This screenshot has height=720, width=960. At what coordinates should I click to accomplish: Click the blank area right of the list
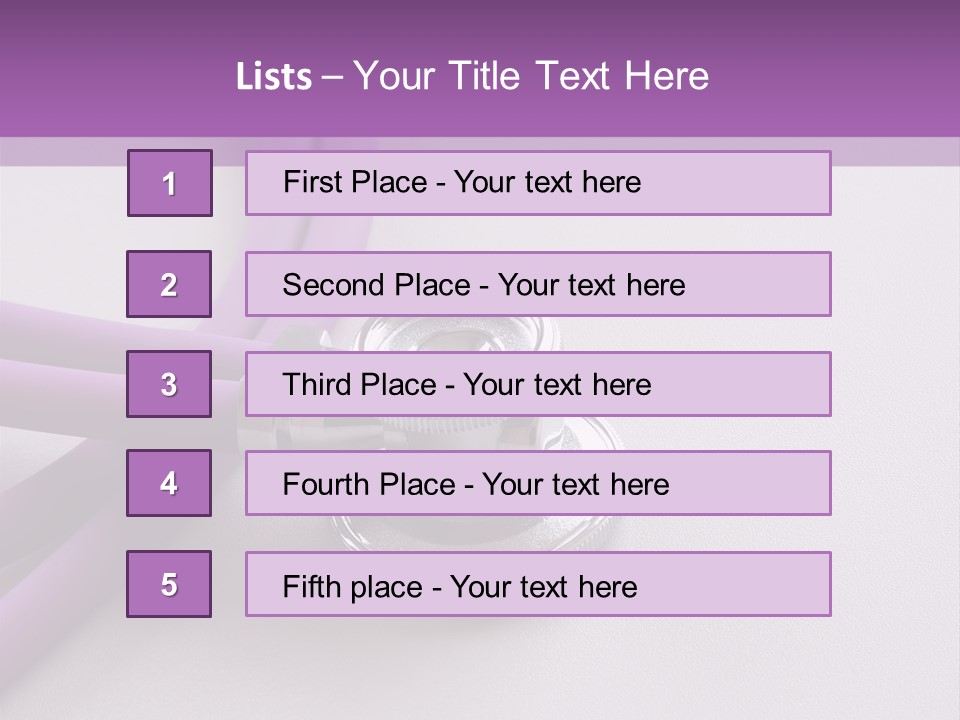895,400
